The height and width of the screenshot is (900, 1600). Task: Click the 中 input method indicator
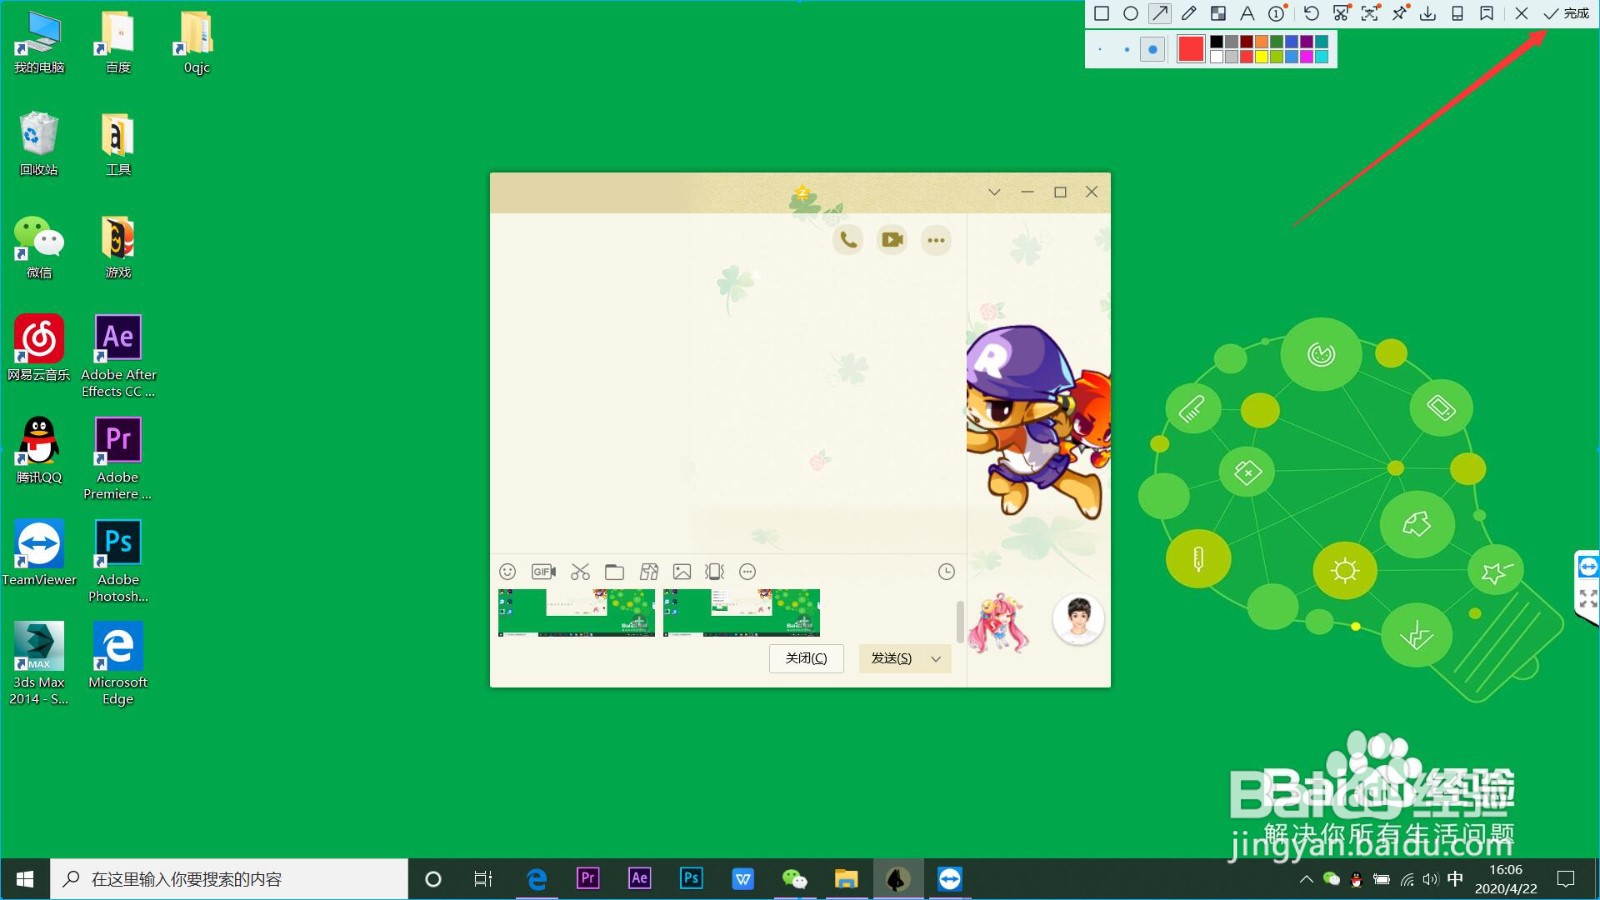[1455, 879]
